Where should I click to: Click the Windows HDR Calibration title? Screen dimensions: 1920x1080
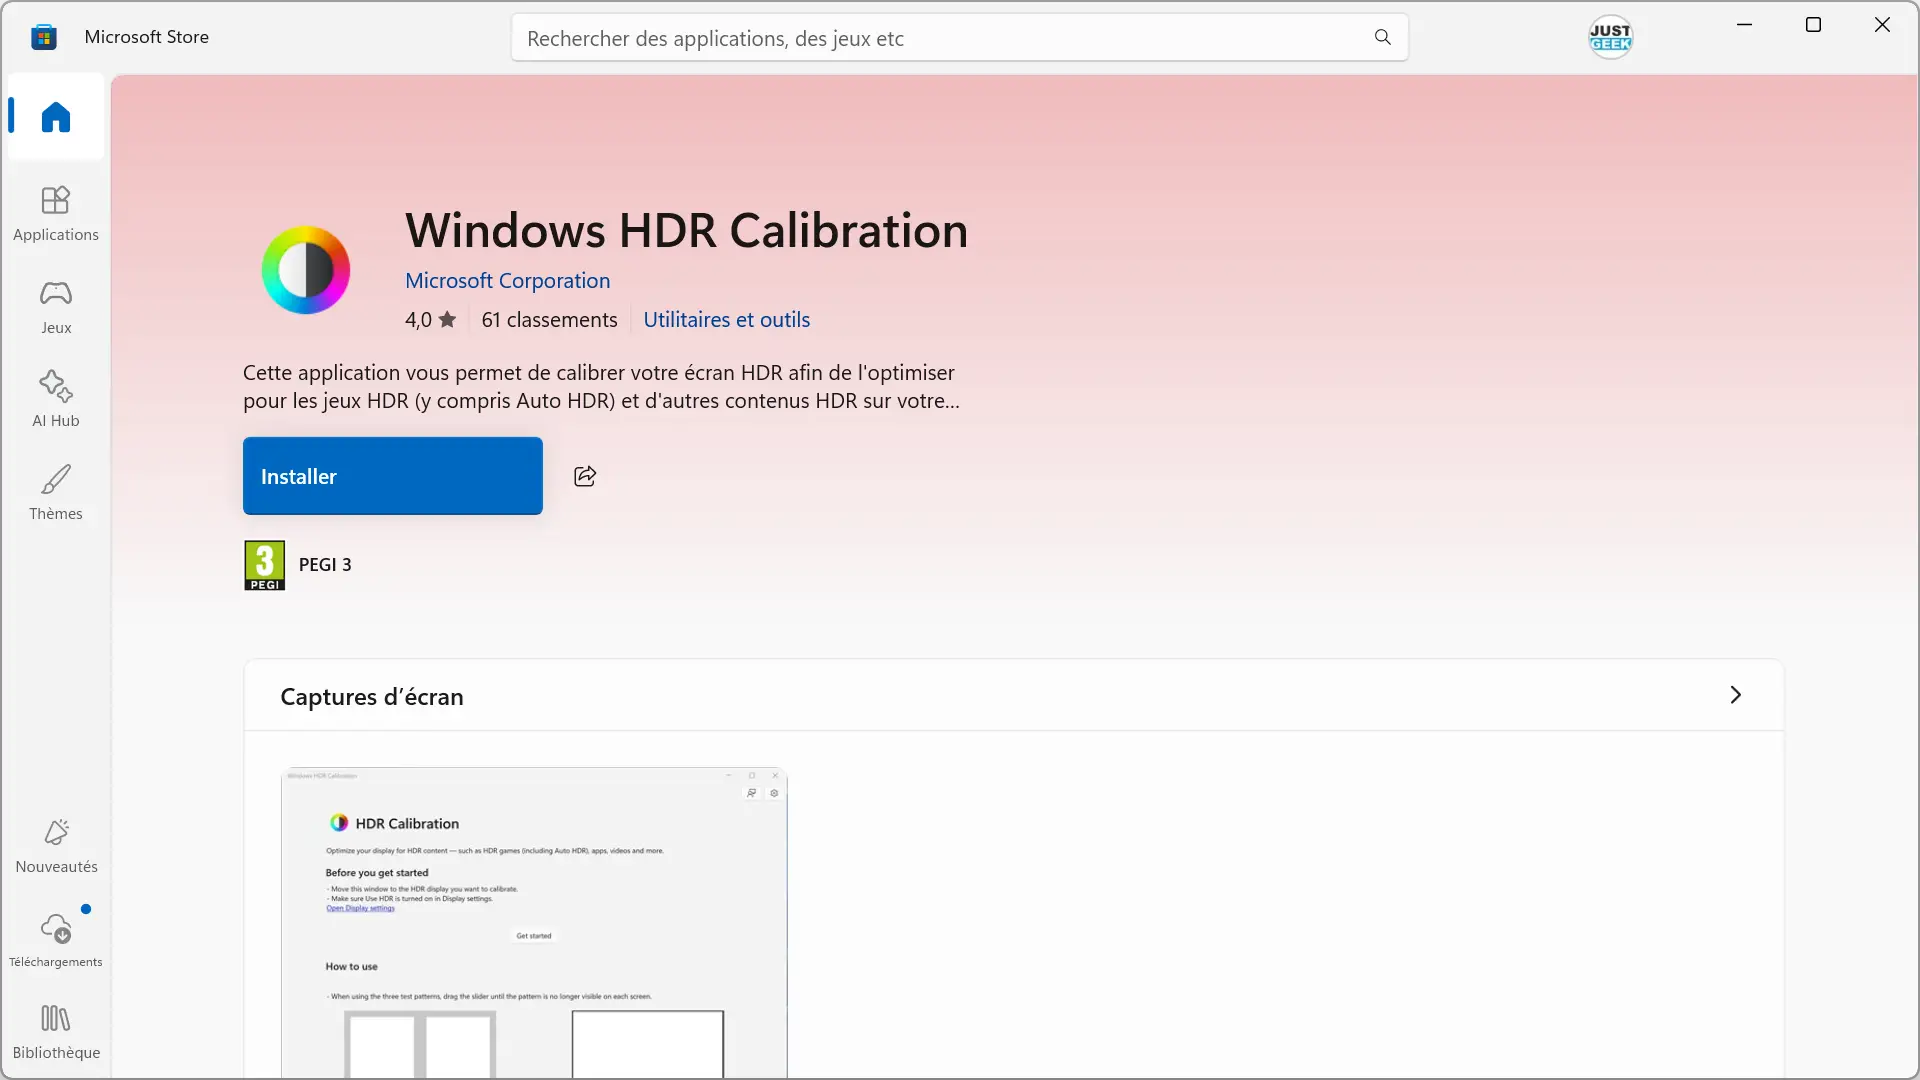coord(686,230)
